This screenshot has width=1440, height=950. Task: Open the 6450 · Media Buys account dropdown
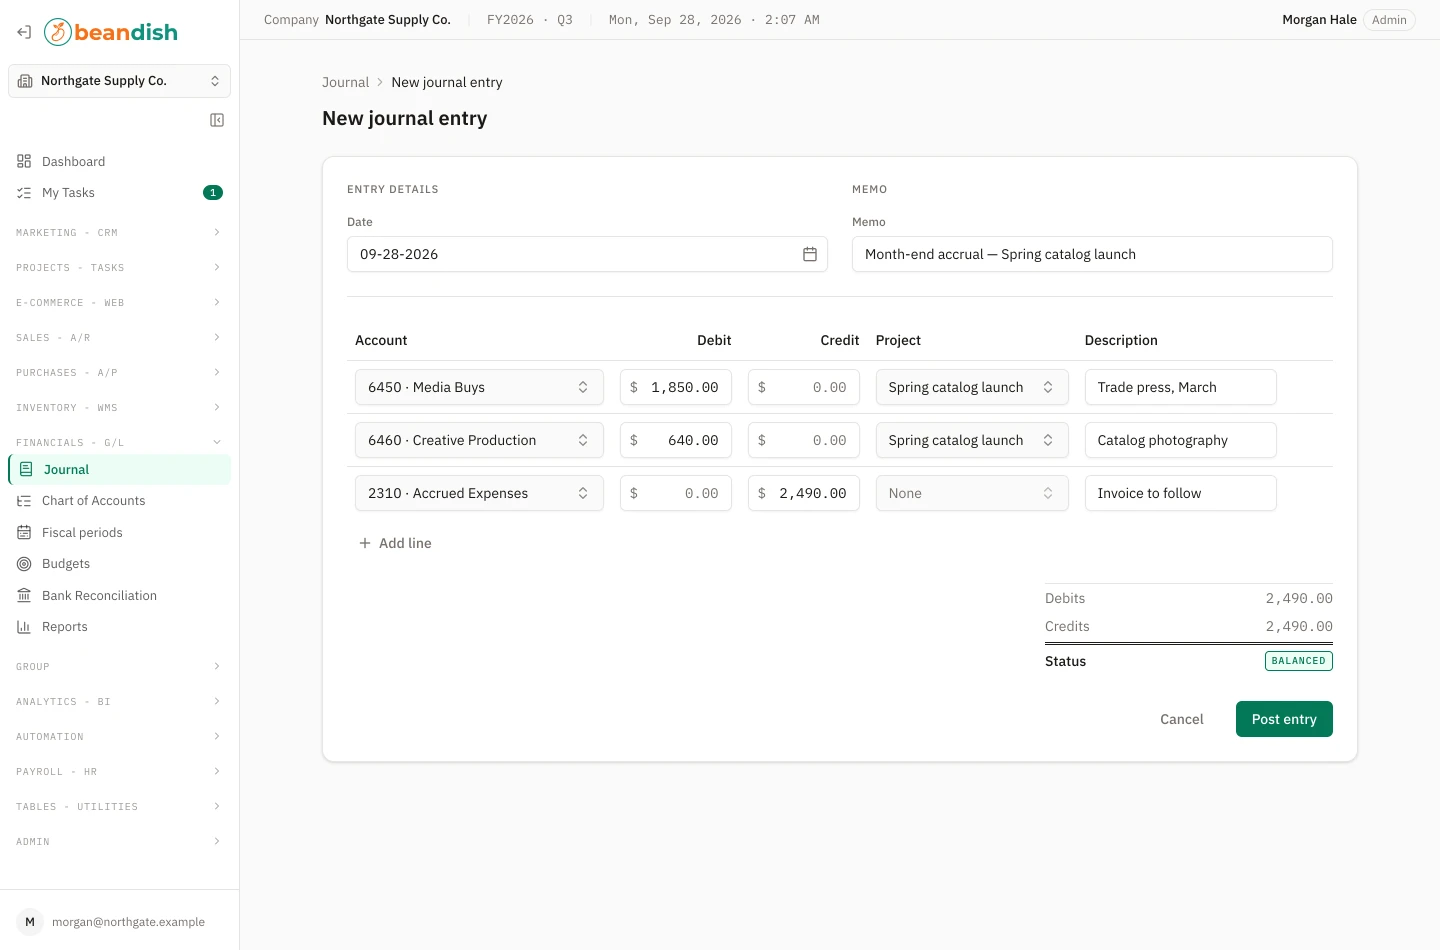tap(479, 387)
